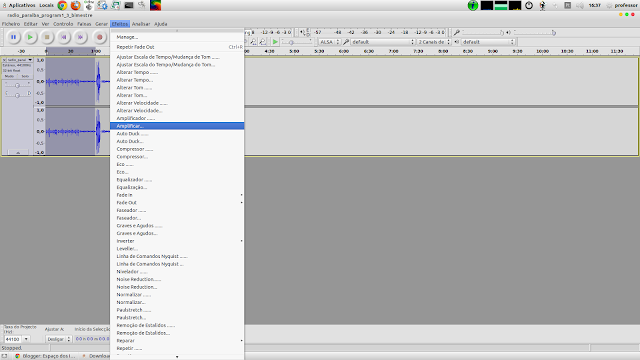
Task: Expand the Inverter submenu
Action: tap(177, 241)
